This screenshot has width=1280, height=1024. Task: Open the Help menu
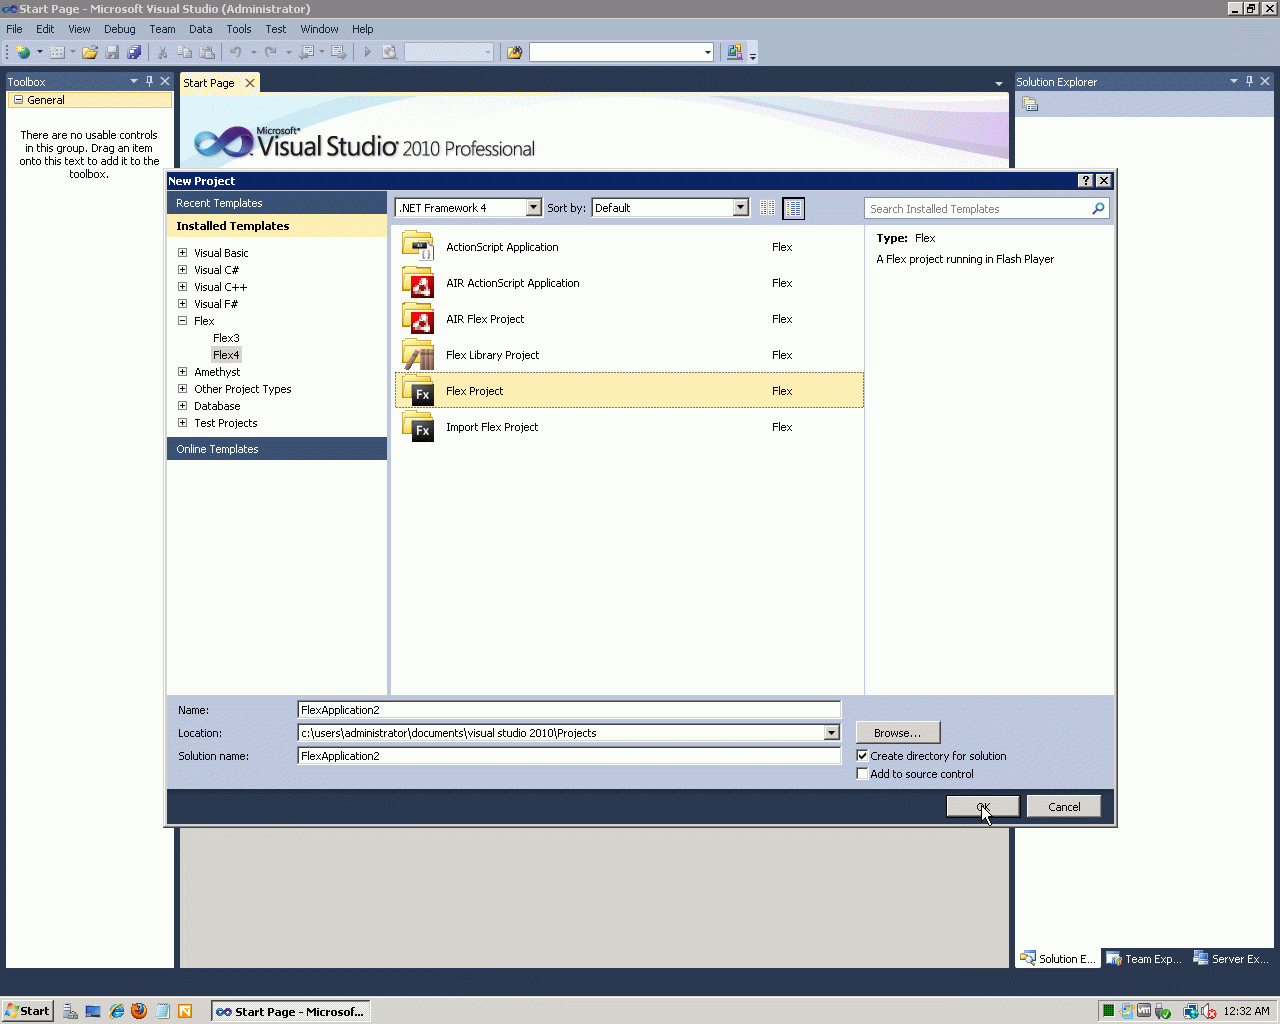pyautogui.click(x=363, y=29)
